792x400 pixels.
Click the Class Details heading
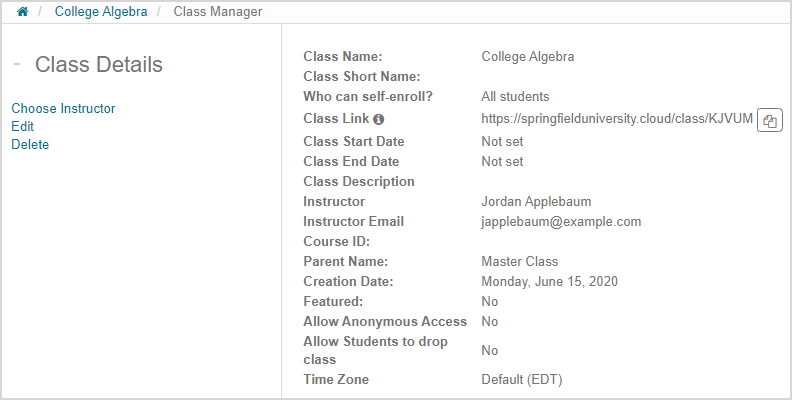click(x=99, y=65)
